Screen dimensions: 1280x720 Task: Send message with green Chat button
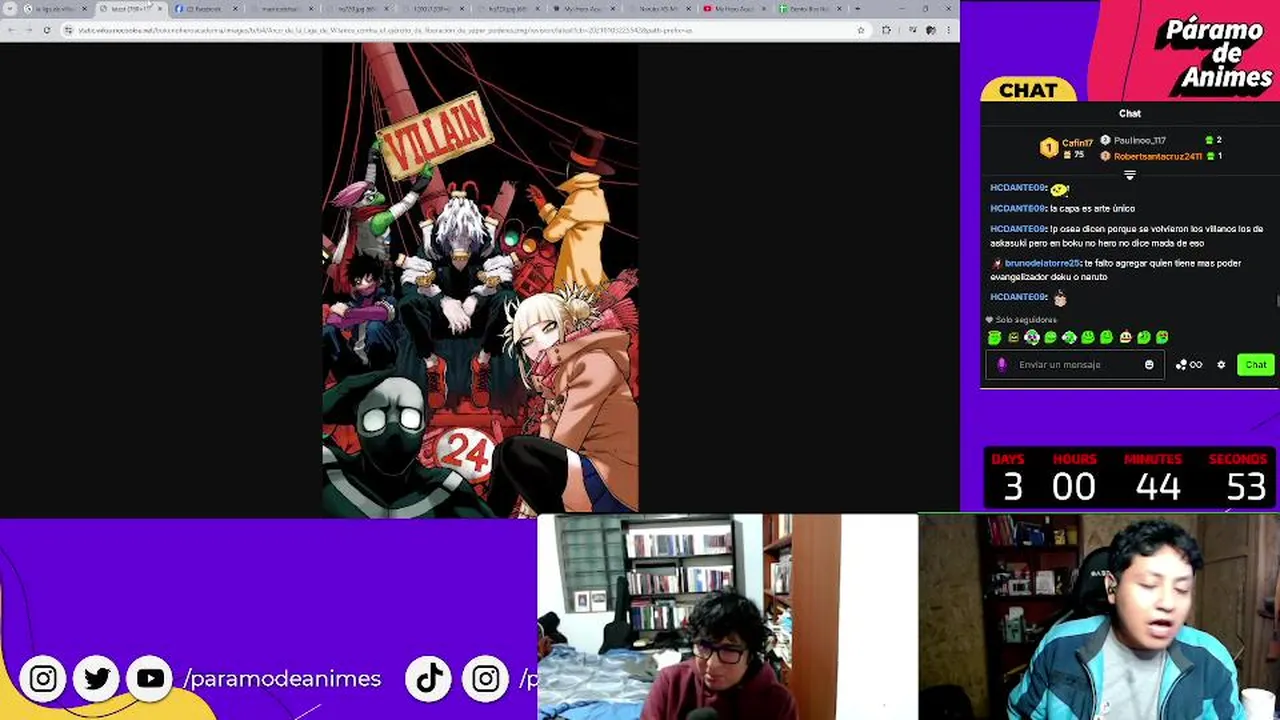click(x=1255, y=365)
